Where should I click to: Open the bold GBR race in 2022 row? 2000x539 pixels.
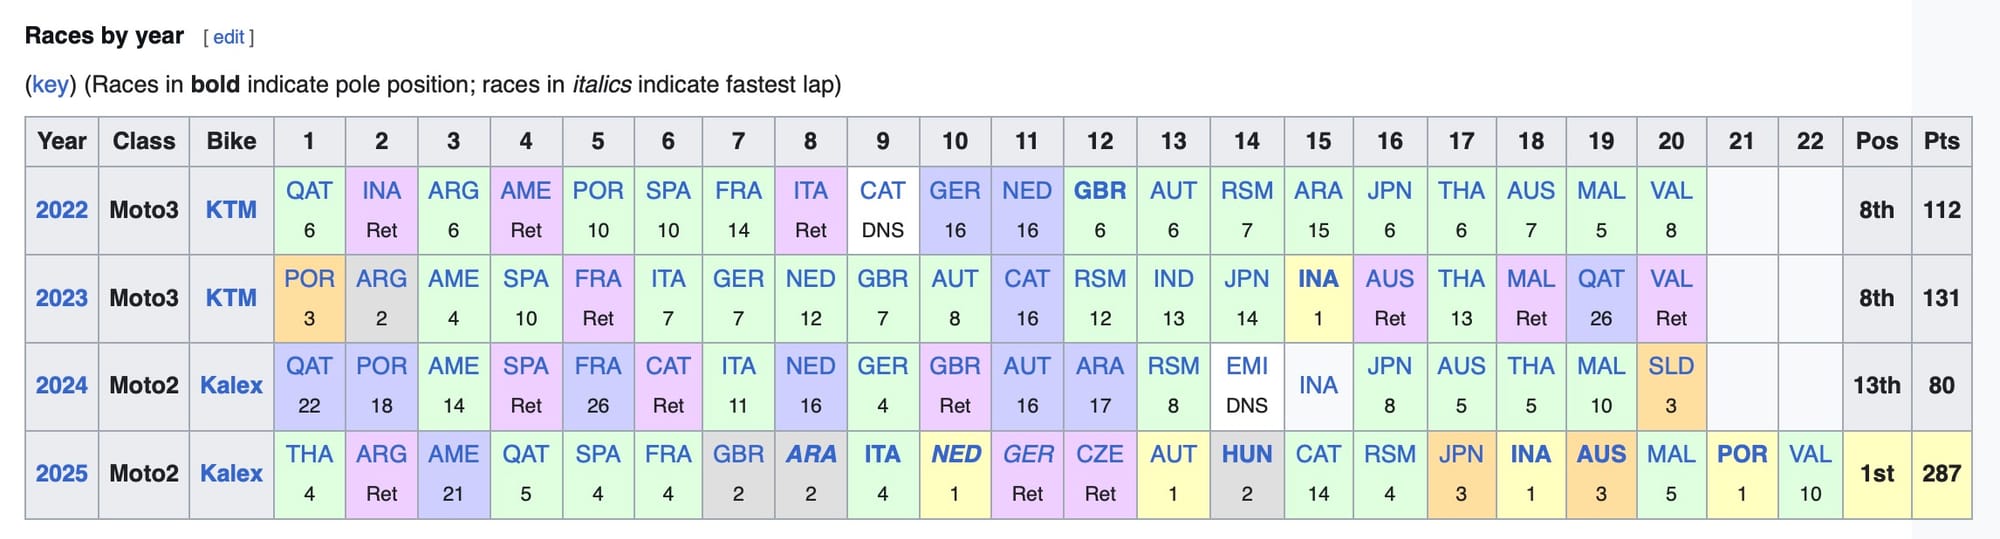coord(1099,191)
